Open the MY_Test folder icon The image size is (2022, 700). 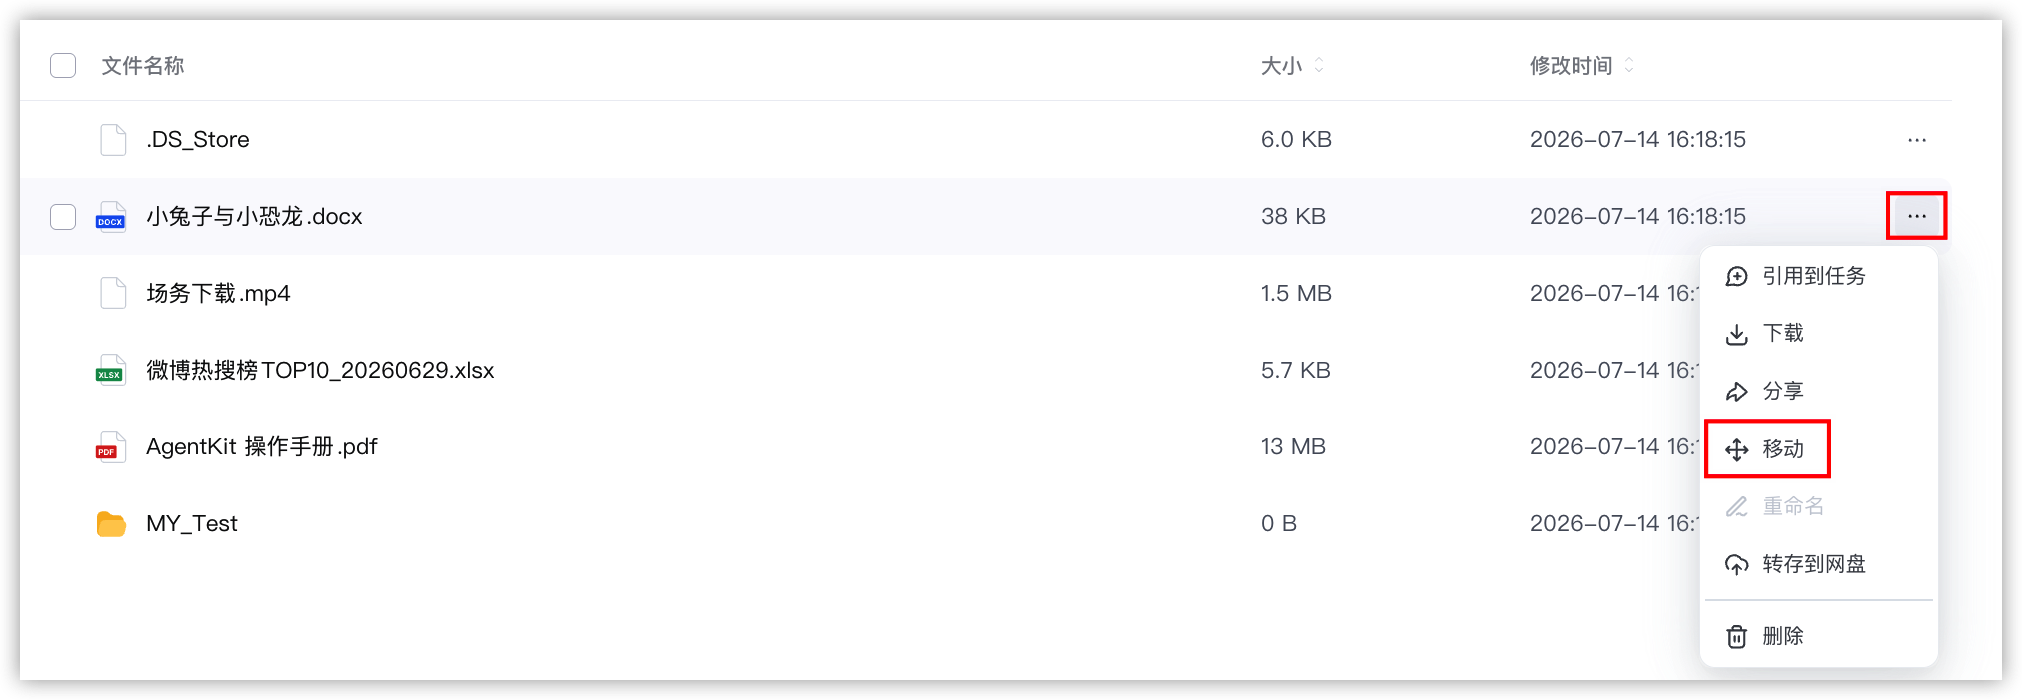pyautogui.click(x=111, y=524)
